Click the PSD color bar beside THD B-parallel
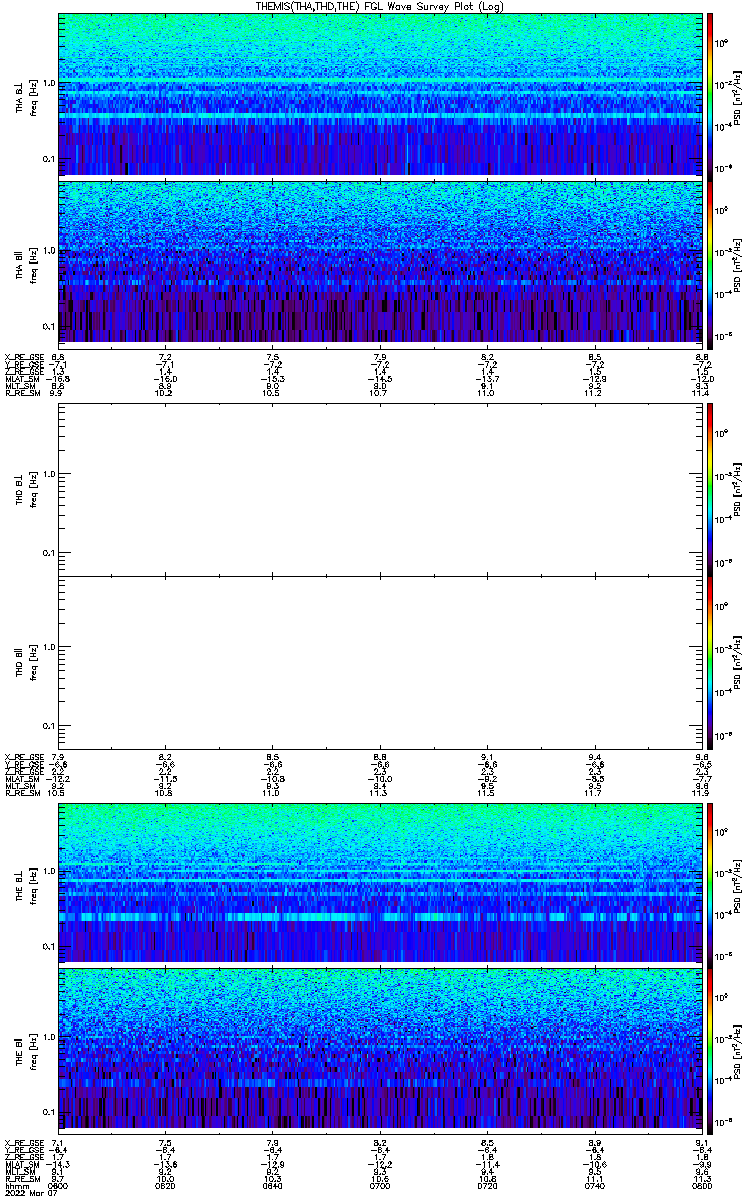The image size is (750, 1200). [x=711, y=662]
